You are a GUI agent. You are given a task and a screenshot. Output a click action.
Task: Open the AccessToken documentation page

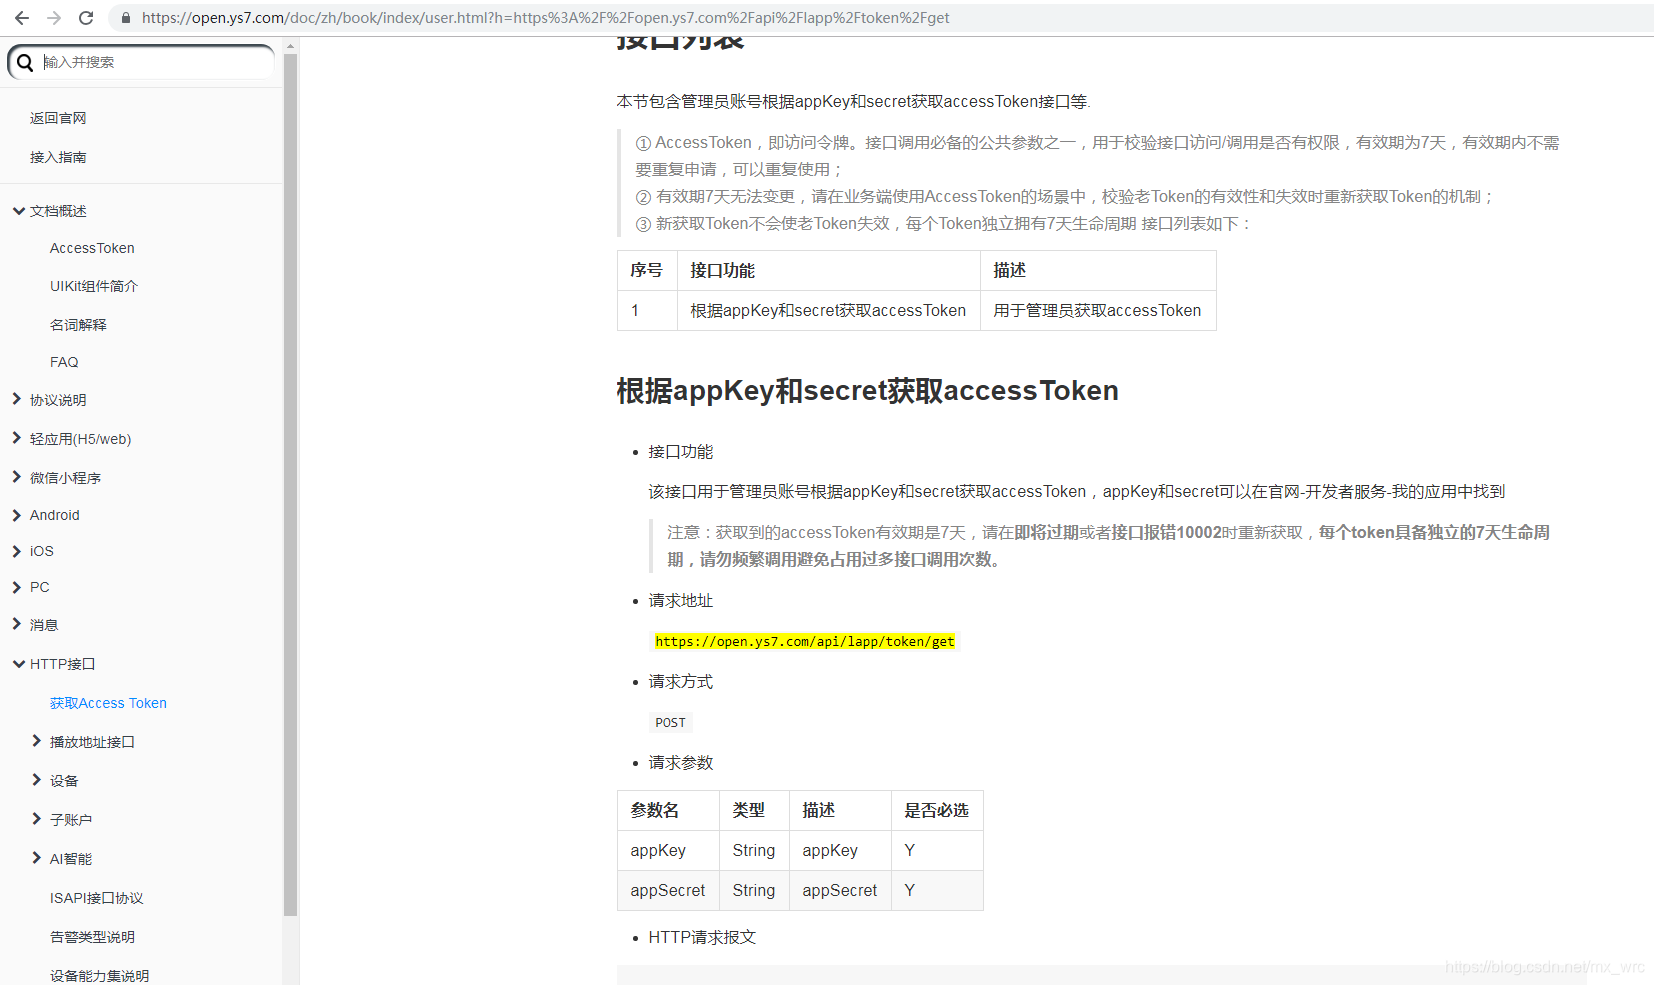click(x=92, y=248)
